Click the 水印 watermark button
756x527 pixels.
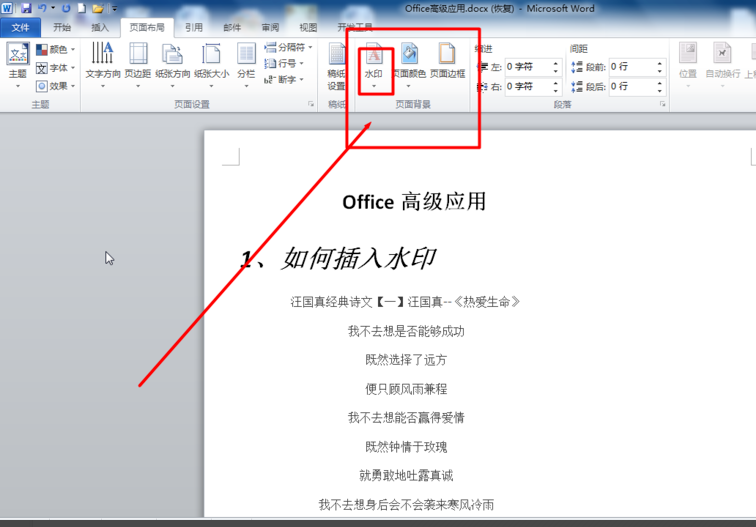(374, 66)
